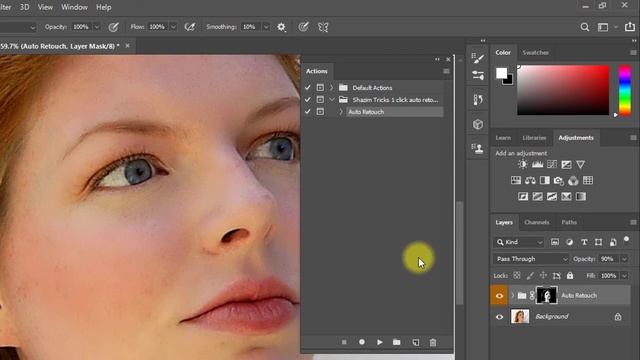The width and height of the screenshot is (640, 360).
Task: Play the selected action
Action: [x=380, y=342]
